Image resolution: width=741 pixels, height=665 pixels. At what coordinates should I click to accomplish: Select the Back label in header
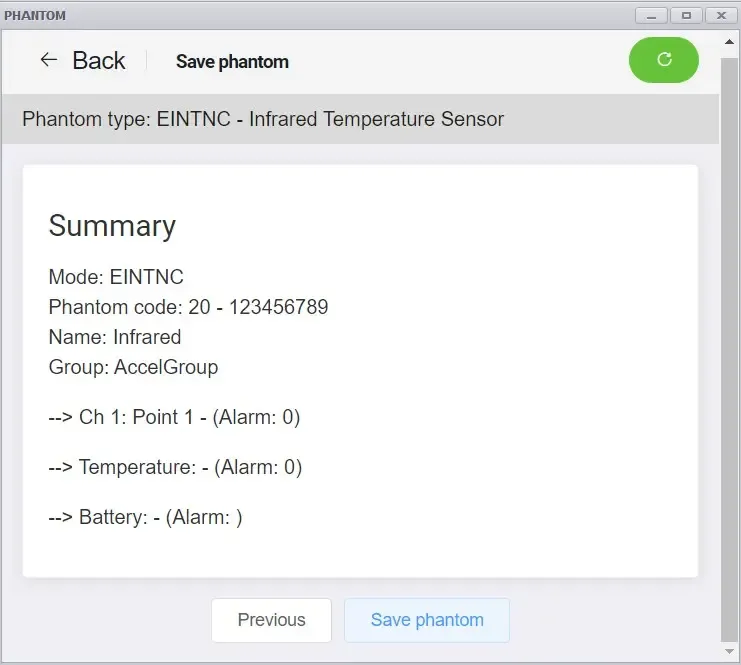click(99, 60)
